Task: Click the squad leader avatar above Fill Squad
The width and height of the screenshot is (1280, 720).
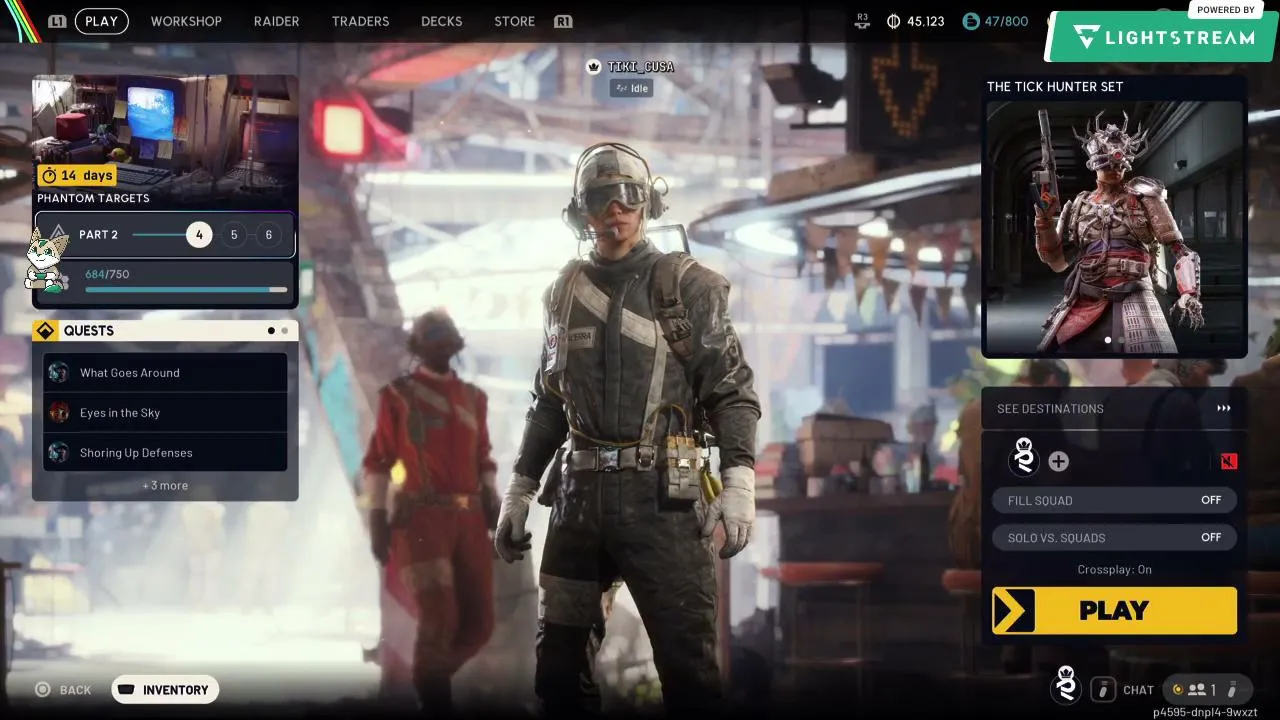Action: (x=1024, y=456)
